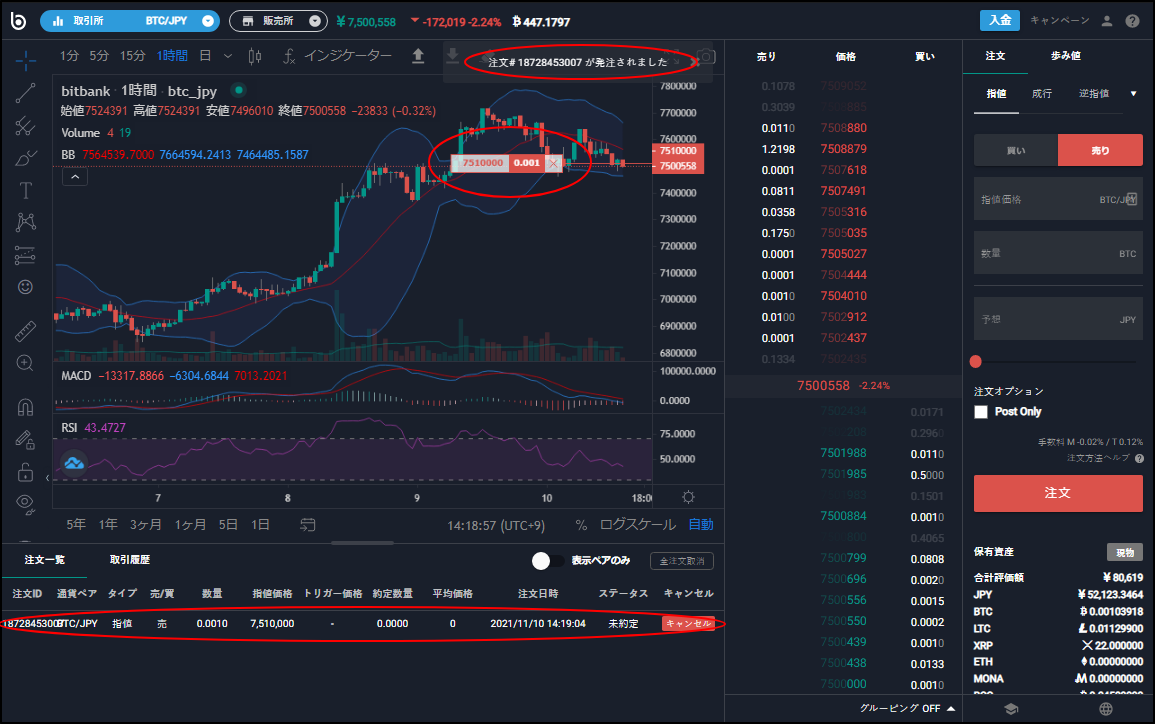Toggle the 表示ペアのみ switch

548,561
